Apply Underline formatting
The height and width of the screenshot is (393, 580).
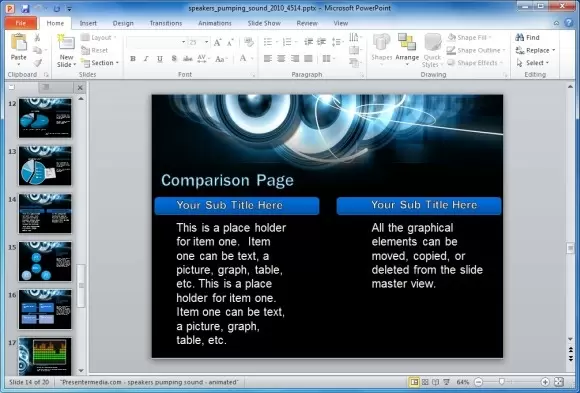pos(160,59)
